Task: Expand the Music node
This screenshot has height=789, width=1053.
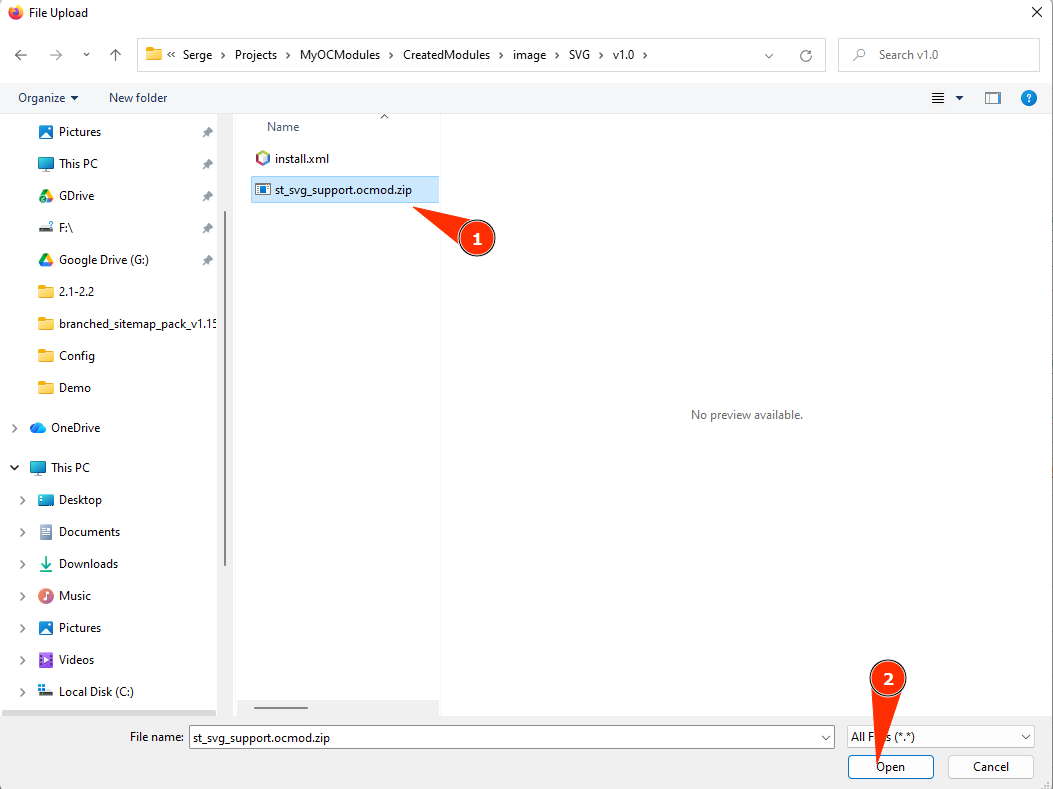Action: 22,596
